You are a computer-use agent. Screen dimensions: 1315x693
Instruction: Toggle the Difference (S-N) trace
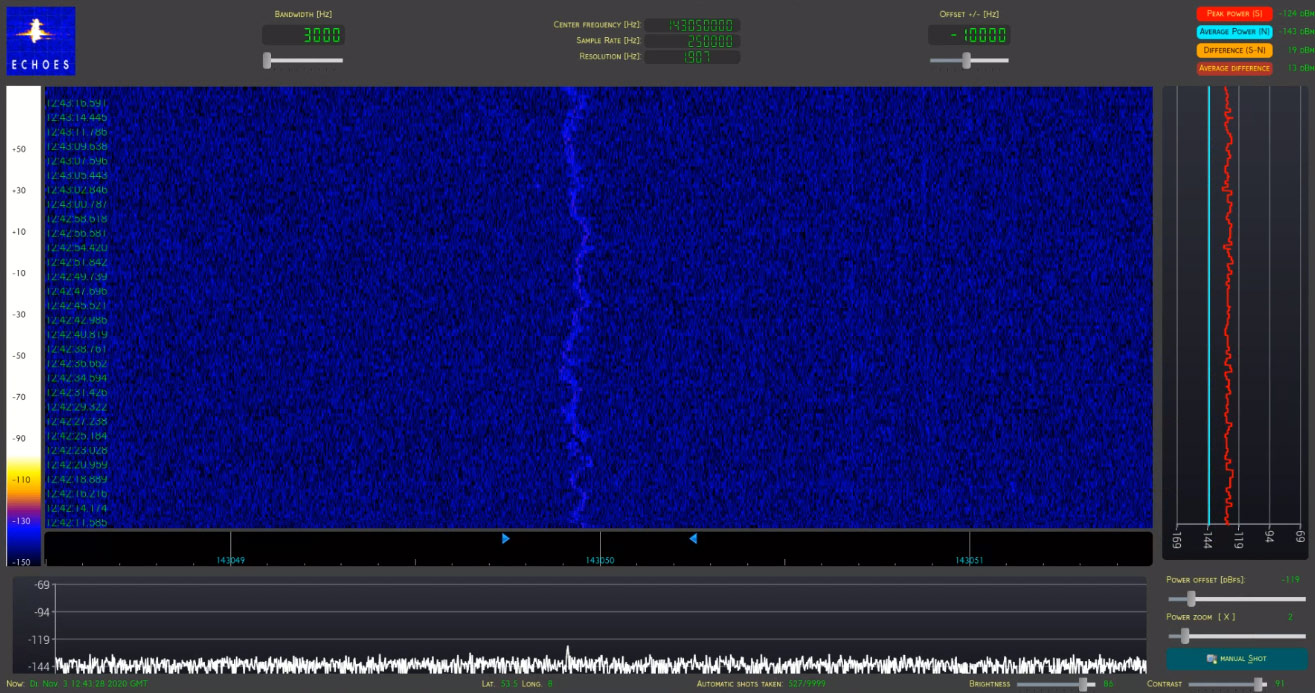coord(1234,50)
